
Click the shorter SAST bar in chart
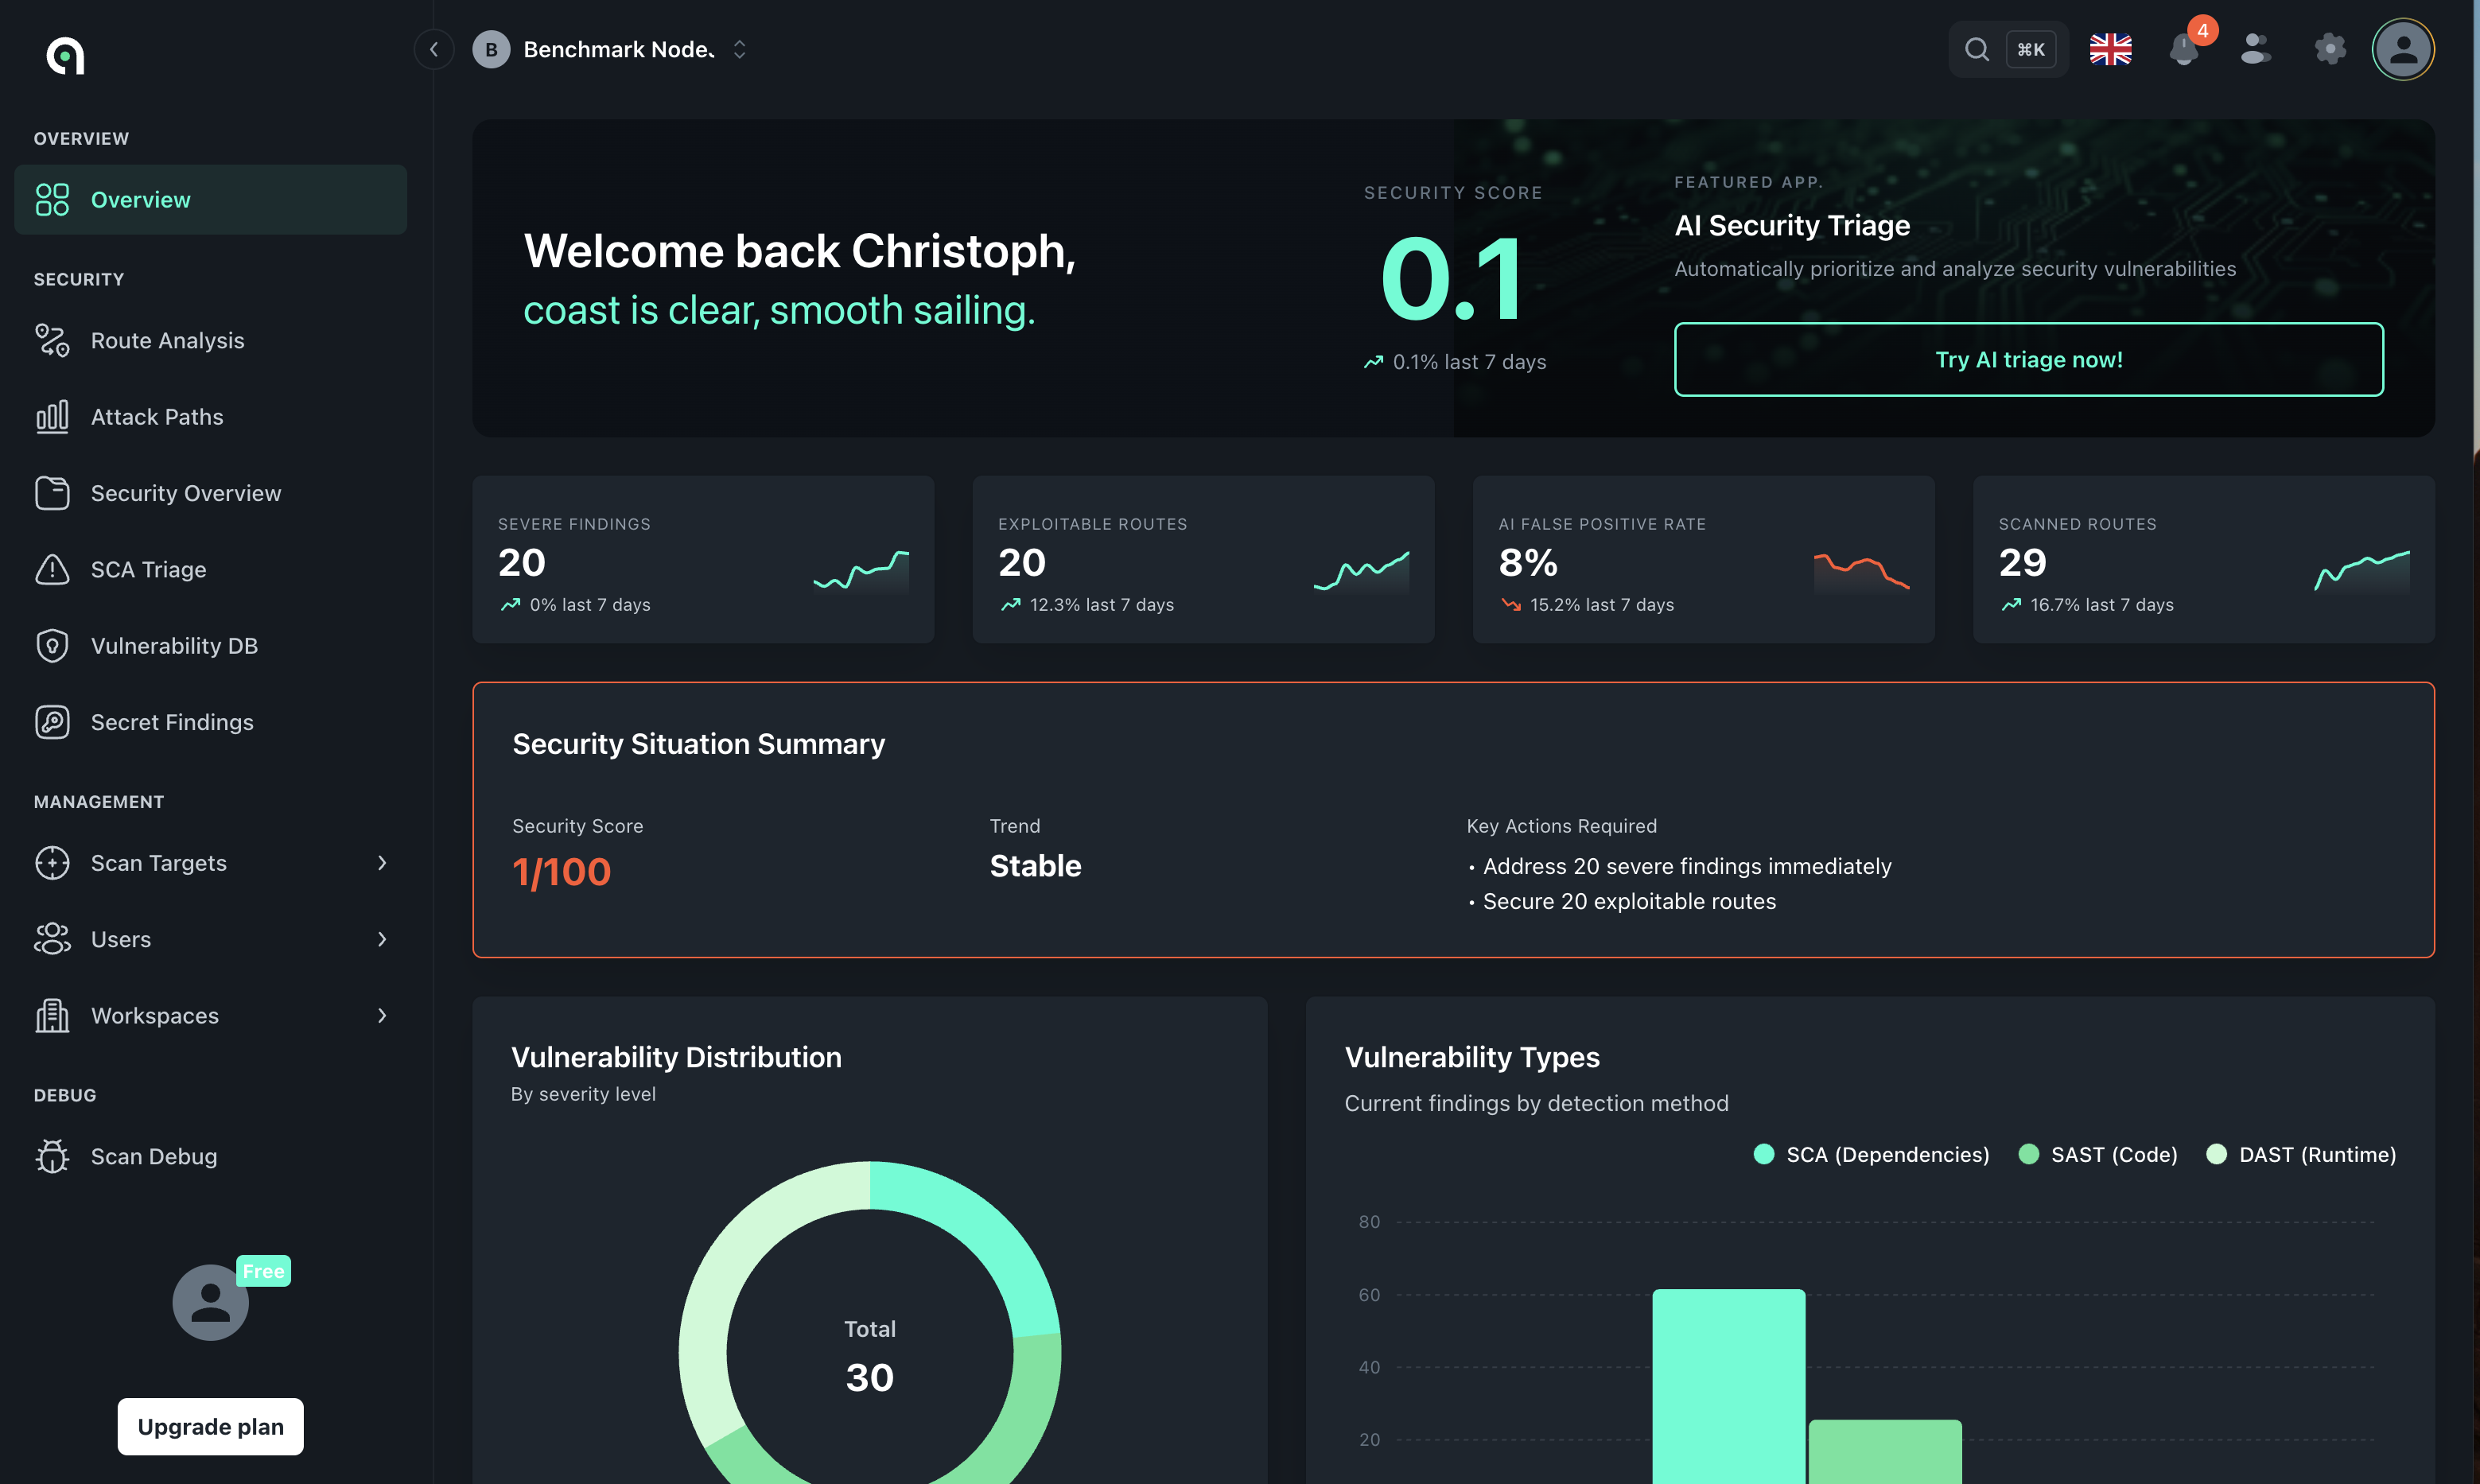tap(1885, 1452)
